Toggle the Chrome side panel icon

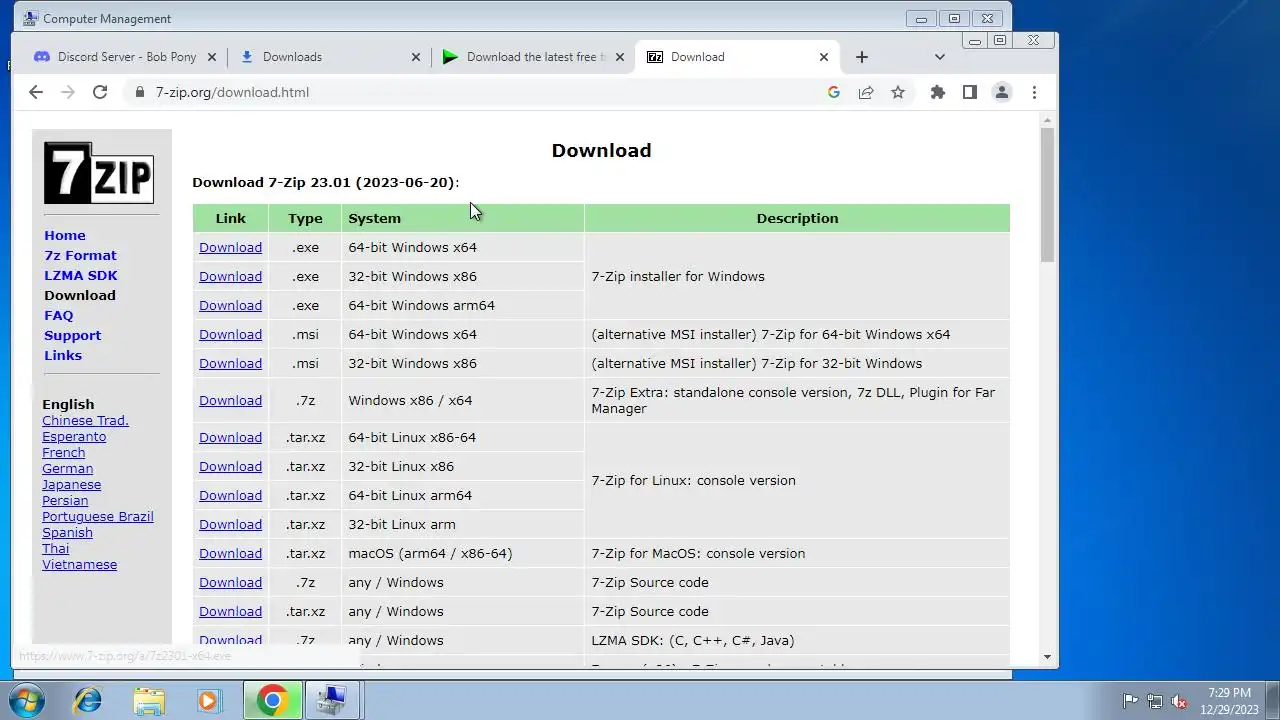click(969, 92)
